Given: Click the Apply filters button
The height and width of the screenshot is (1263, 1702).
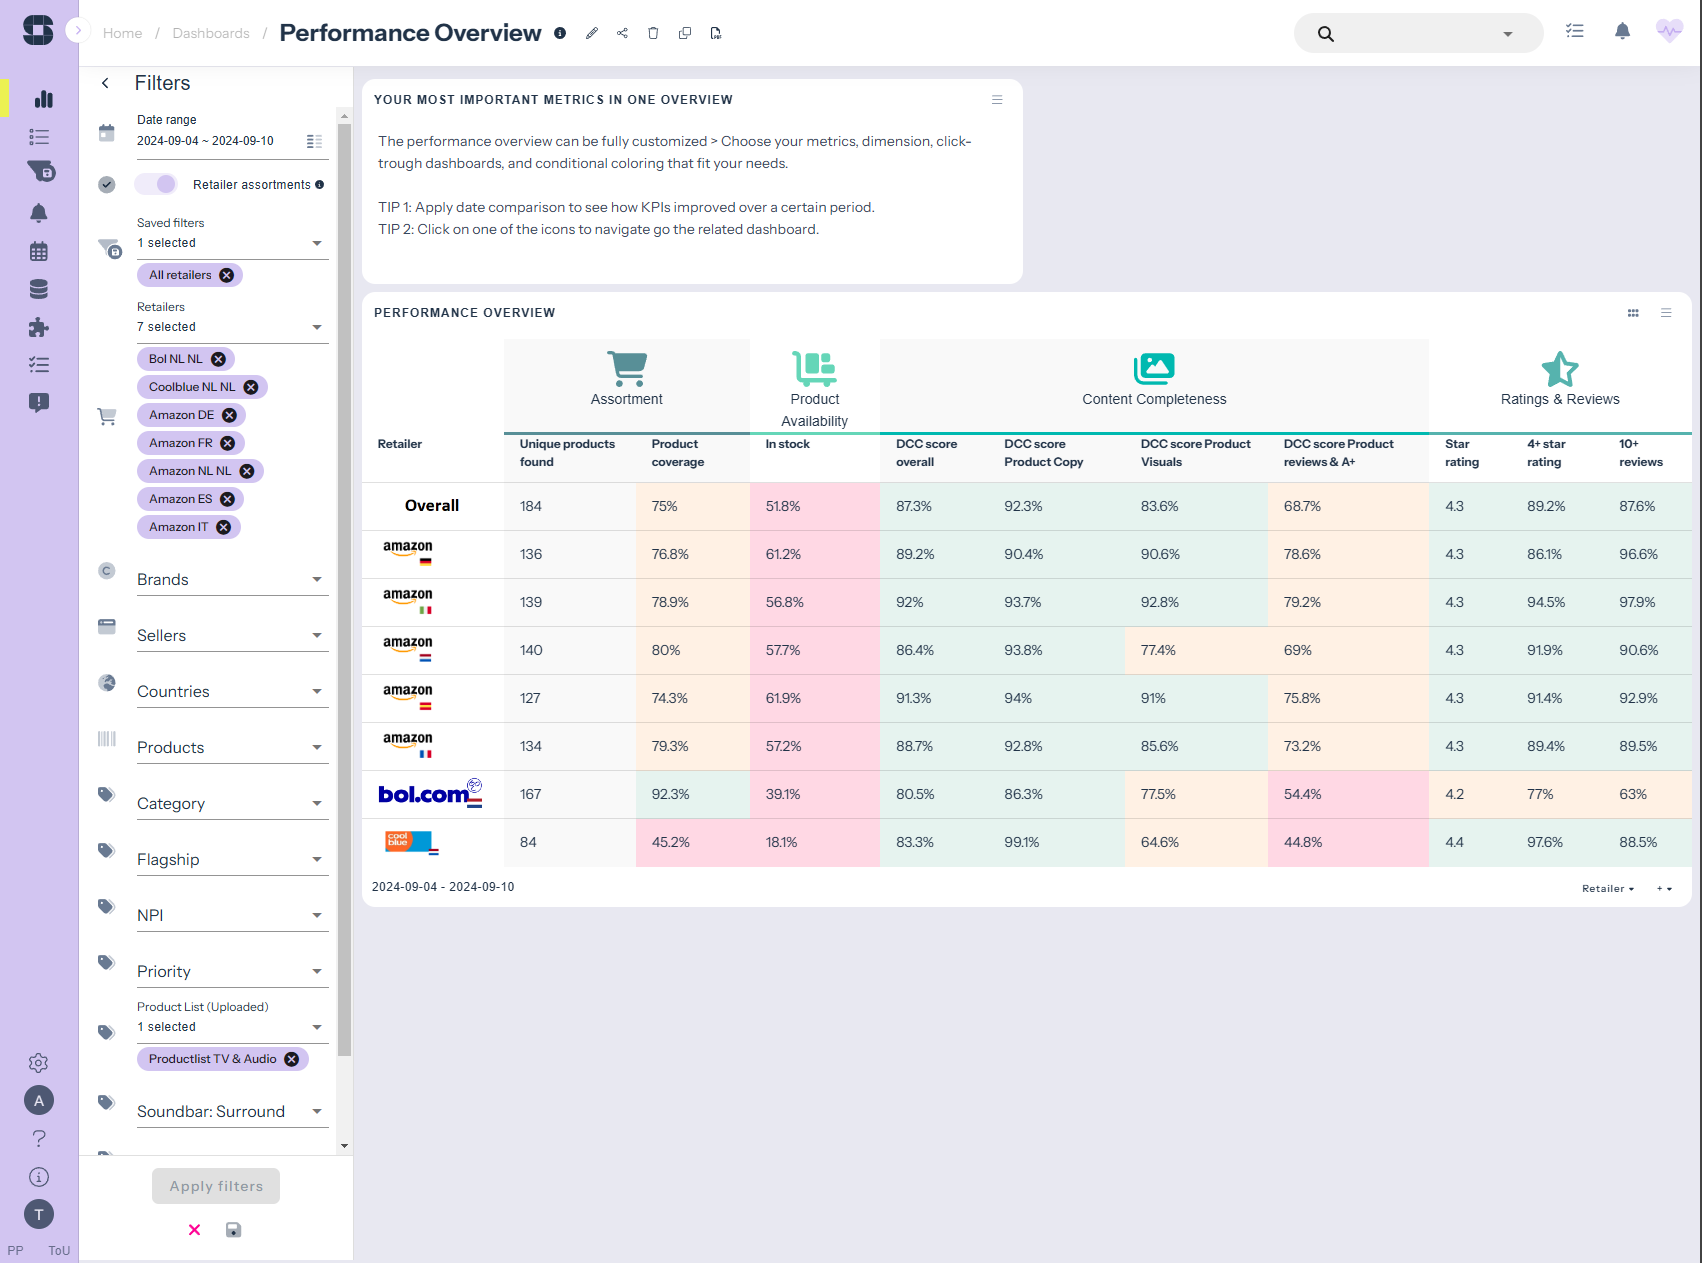Looking at the screenshot, I should click(x=216, y=1186).
